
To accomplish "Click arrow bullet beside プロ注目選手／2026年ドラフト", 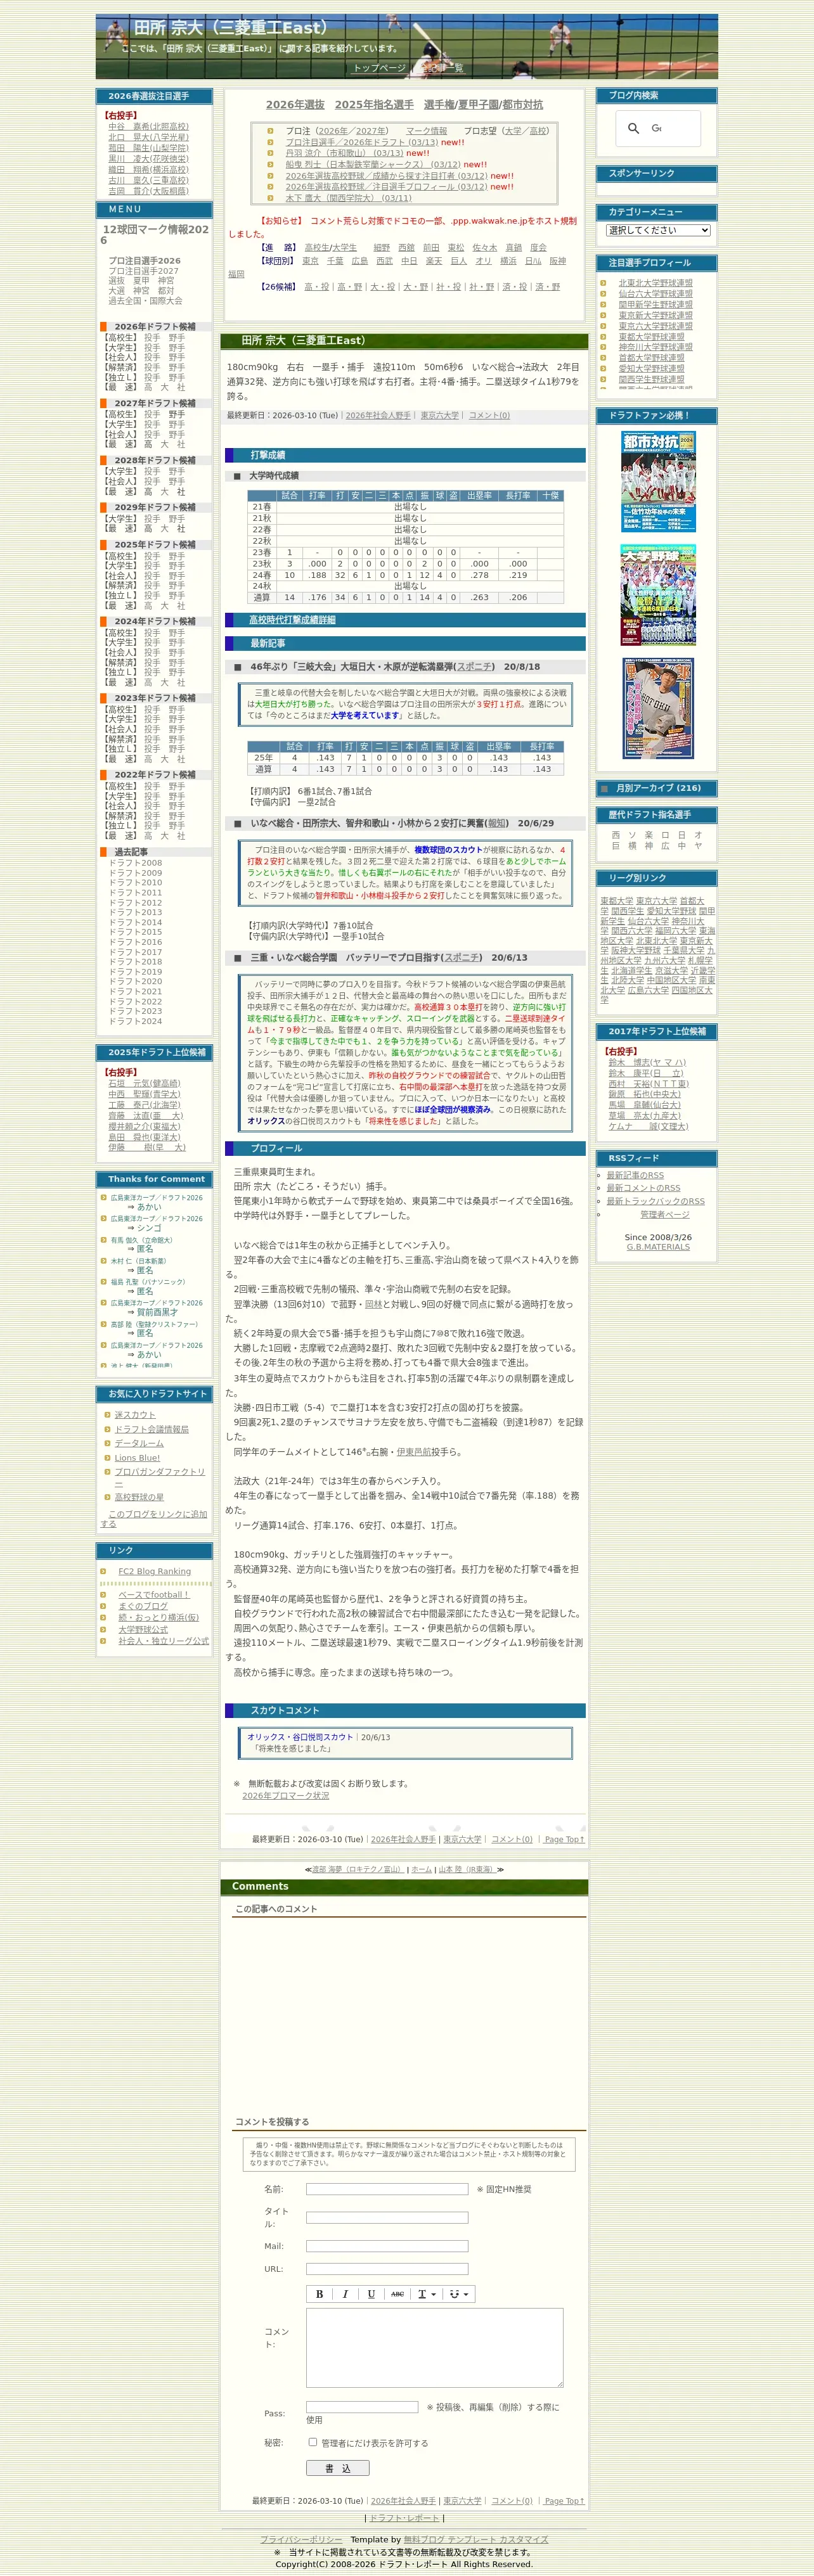I will click(x=270, y=142).
